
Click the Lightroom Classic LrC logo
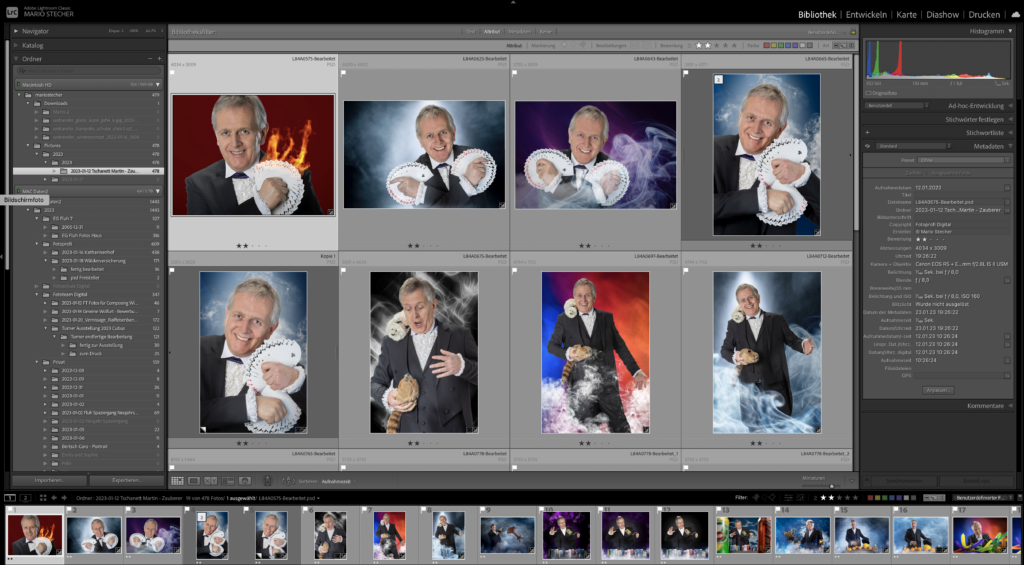pyautogui.click(x=11, y=11)
